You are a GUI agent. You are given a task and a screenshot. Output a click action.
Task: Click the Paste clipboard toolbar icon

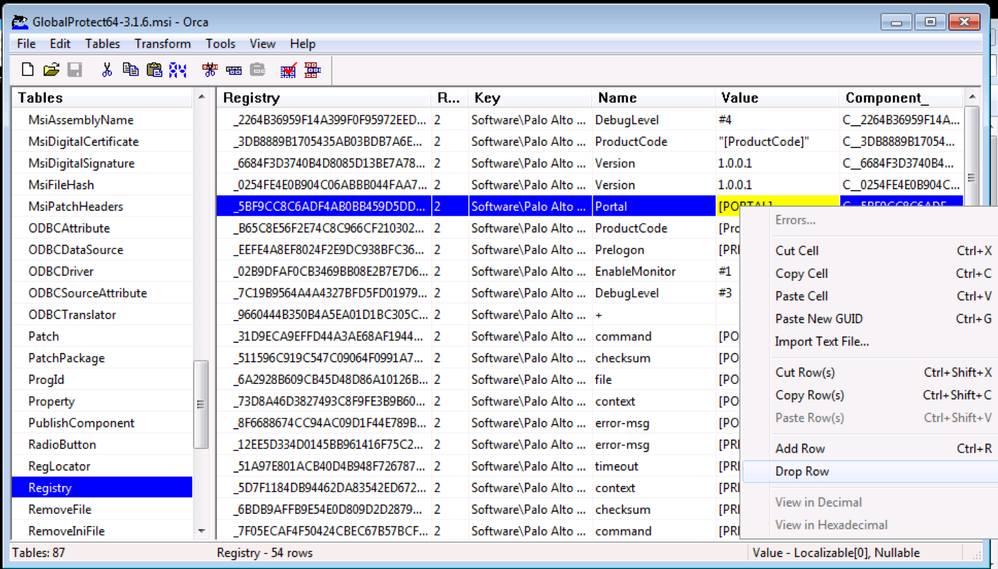(x=154, y=70)
